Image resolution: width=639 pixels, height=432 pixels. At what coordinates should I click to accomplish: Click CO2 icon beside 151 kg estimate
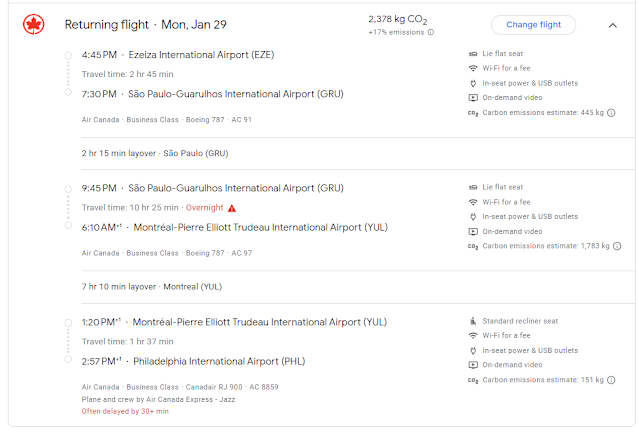tap(473, 380)
